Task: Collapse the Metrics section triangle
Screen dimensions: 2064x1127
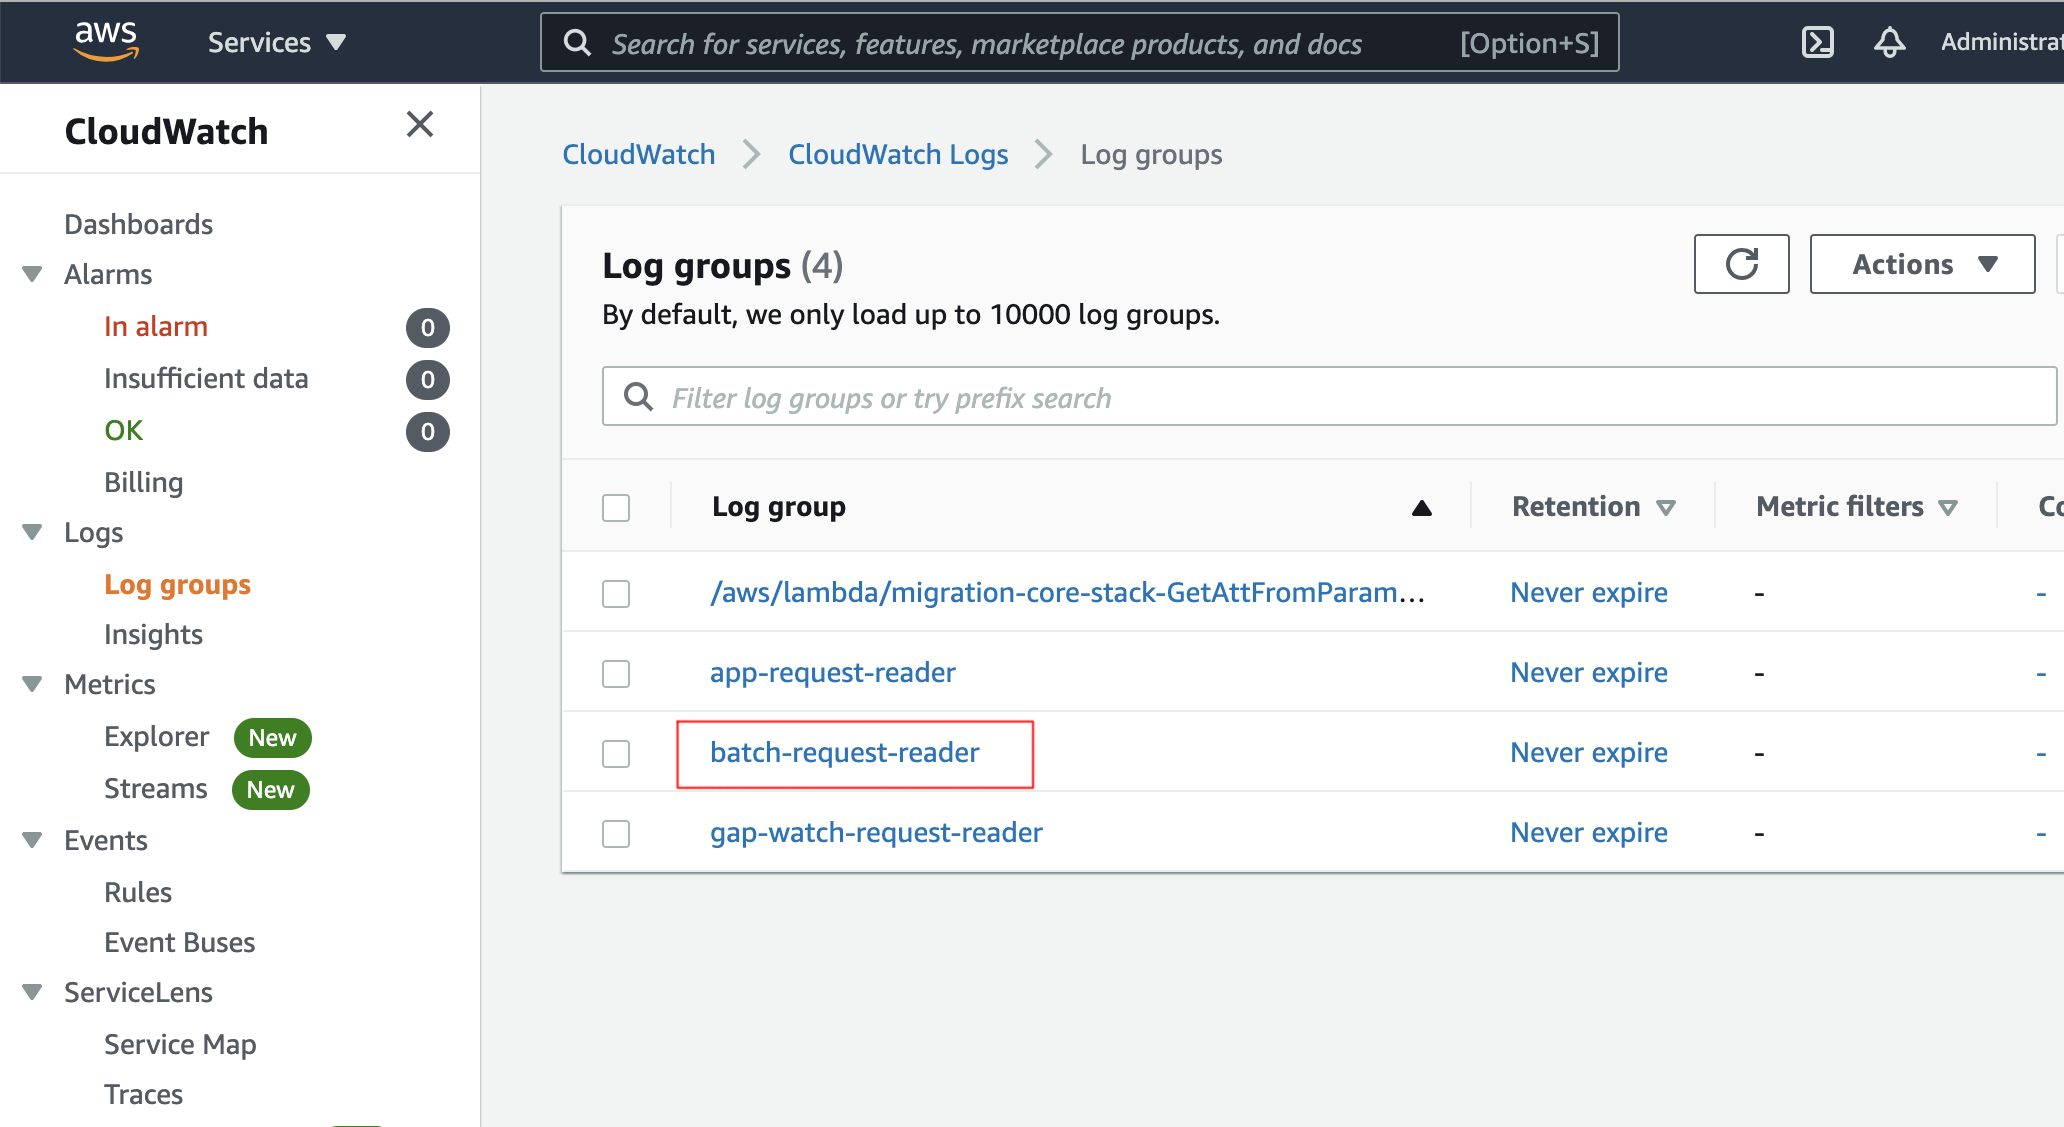Action: [32, 684]
